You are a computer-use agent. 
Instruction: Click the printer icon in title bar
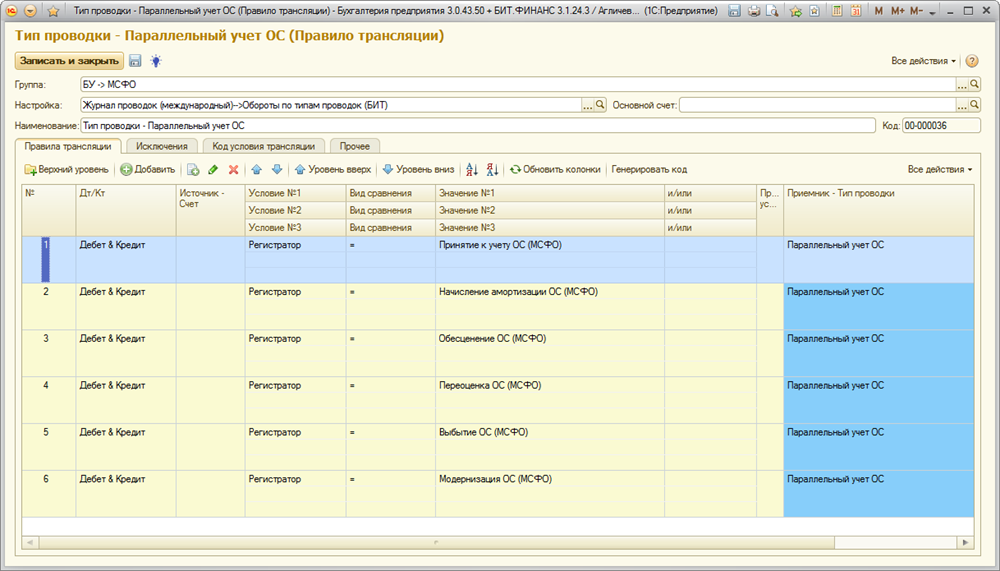(x=753, y=11)
